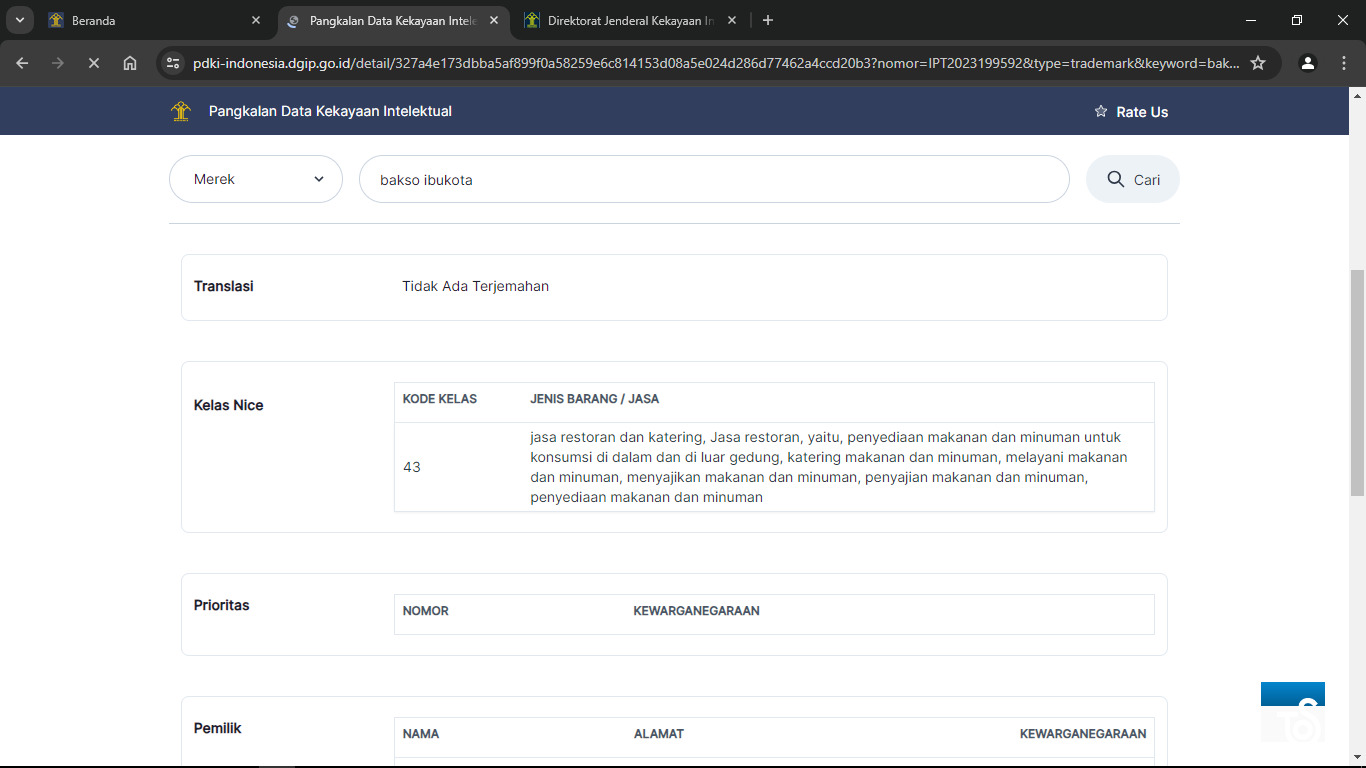
Task: View site information icon in address bar
Action: click(173, 63)
